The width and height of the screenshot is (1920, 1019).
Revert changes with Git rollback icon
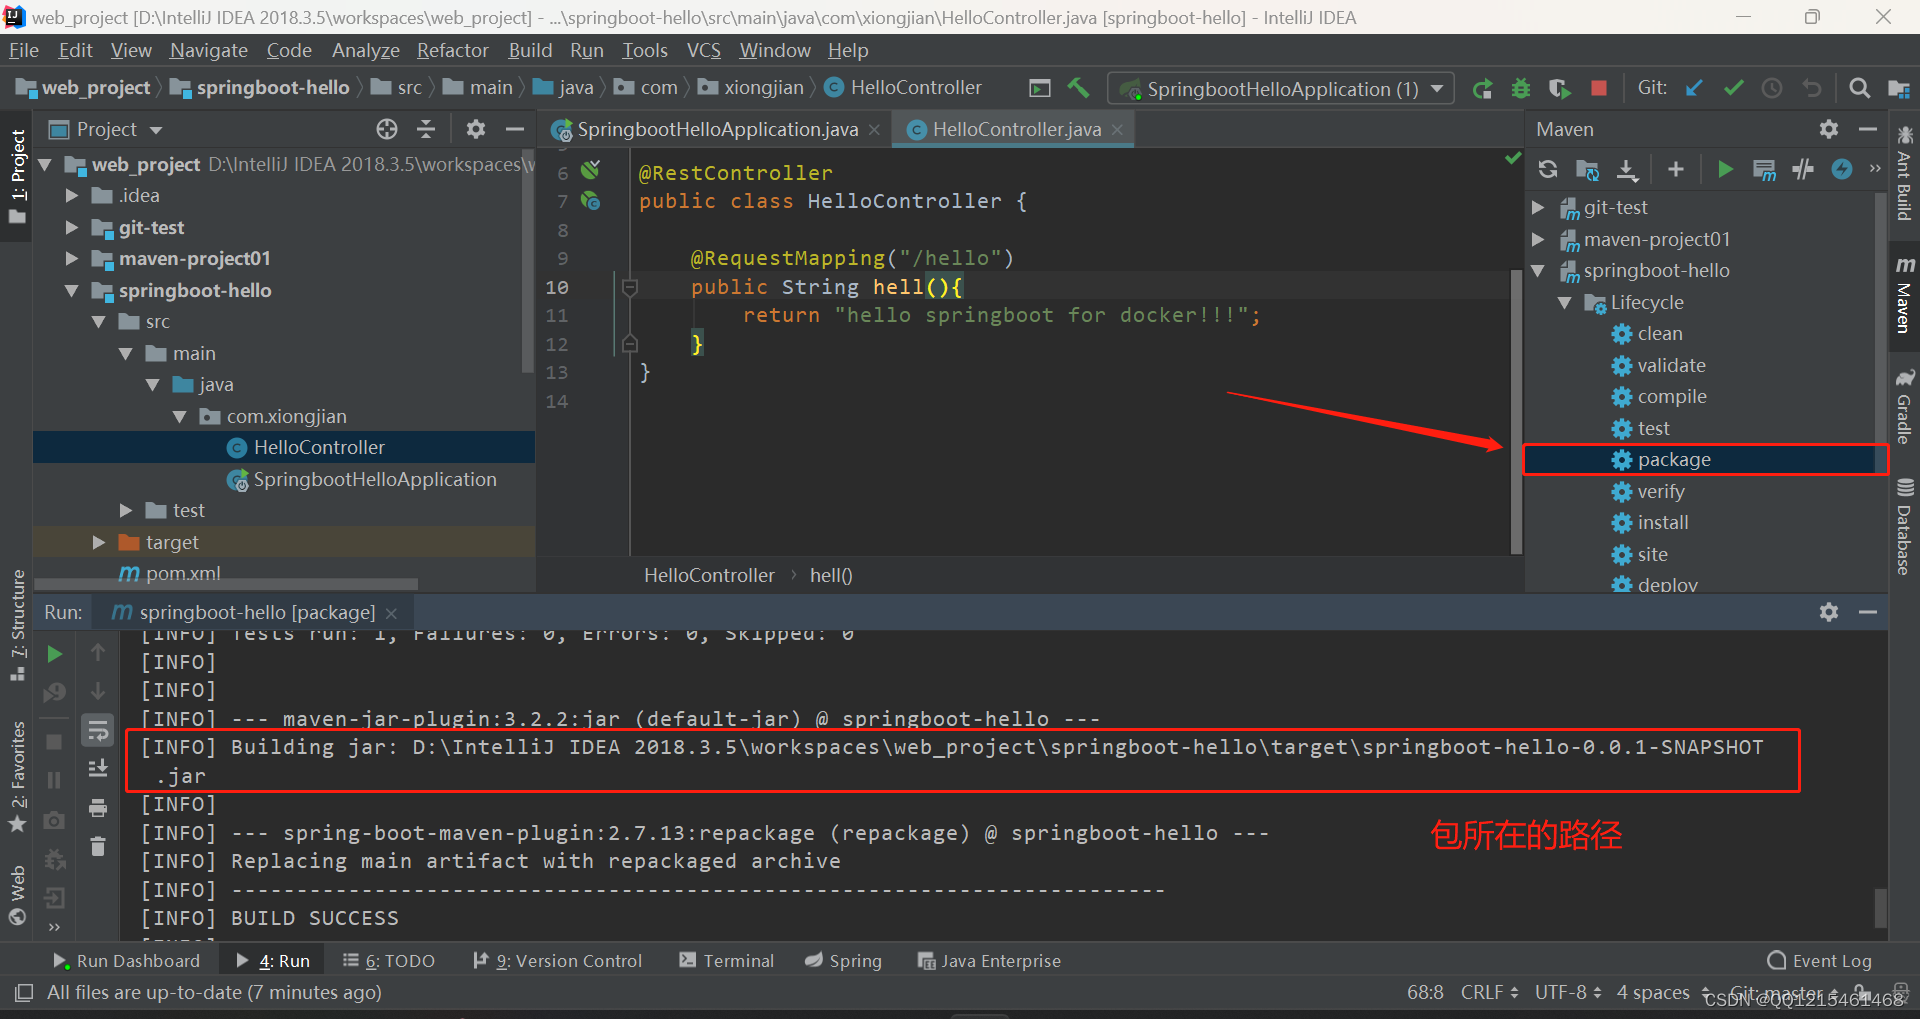(1811, 88)
